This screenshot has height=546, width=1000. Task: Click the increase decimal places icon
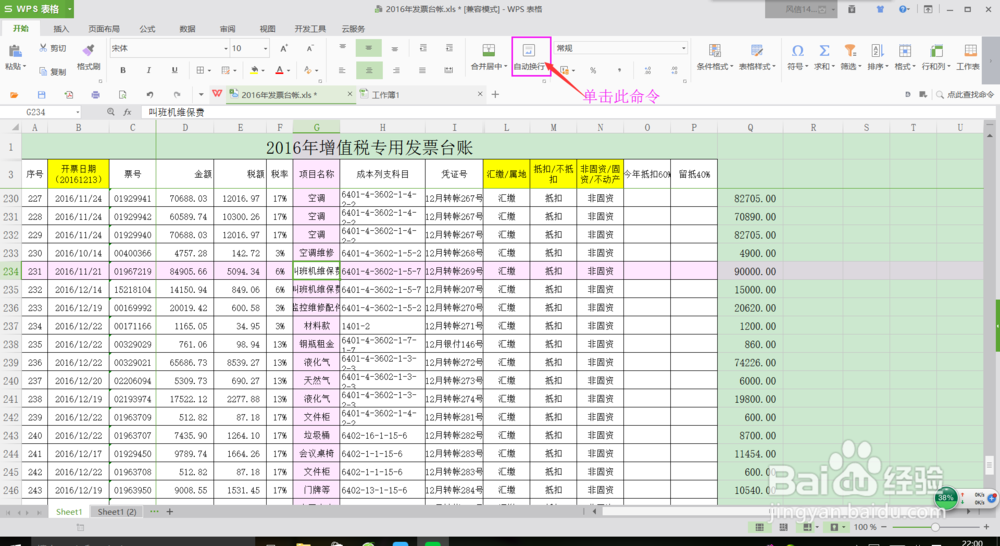click(648, 70)
